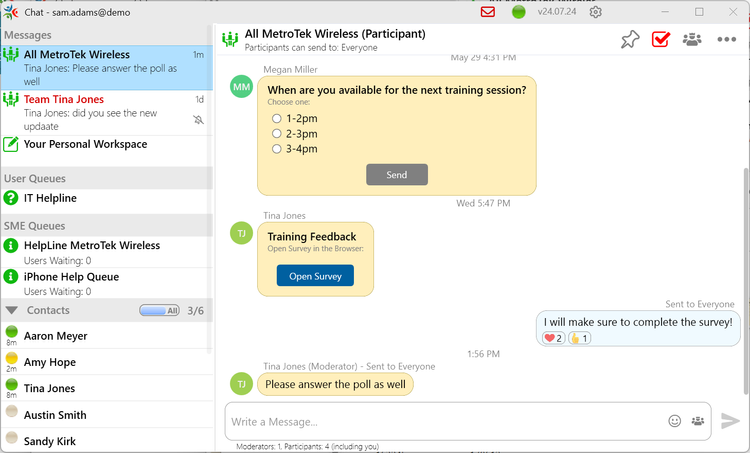Screen dimensions: 750x453
Task: Toggle the All contacts filter switch
Action: [x=160, y=310]
